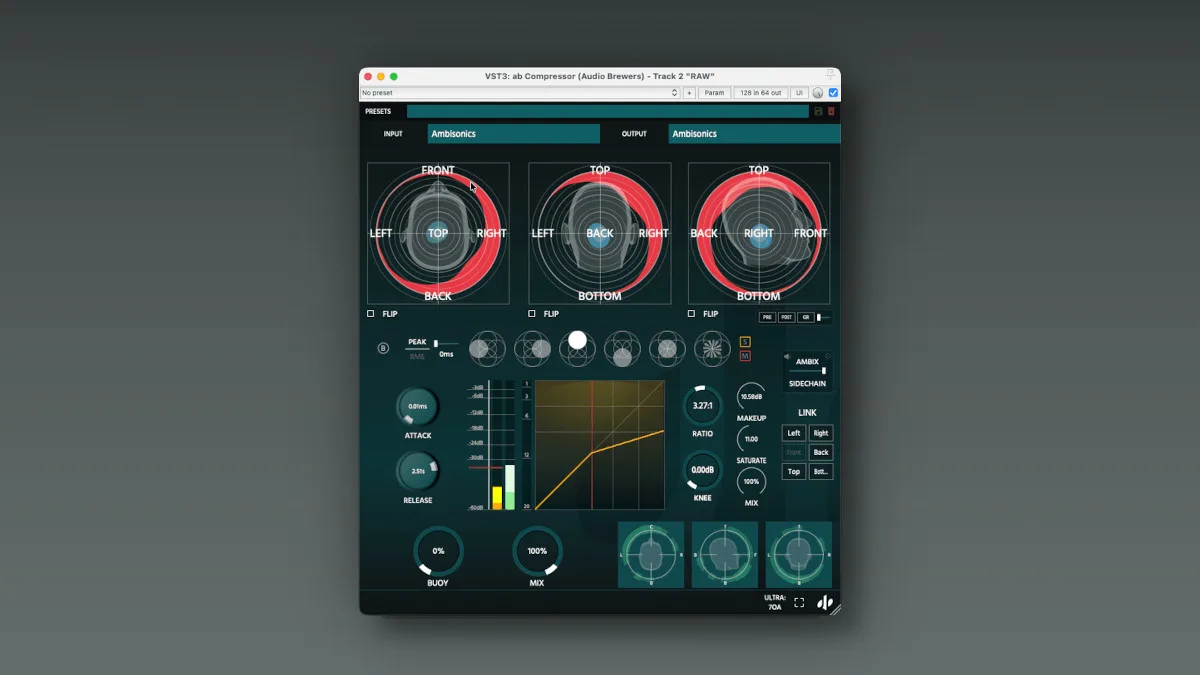This screenshot has height=675, width=1200.
Task: Click the 128 in 64 out button
Action: (x=760, y=93)
